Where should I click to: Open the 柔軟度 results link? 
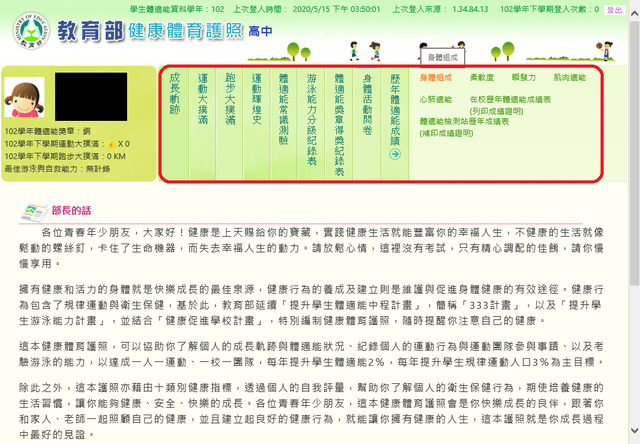(482, 78)
